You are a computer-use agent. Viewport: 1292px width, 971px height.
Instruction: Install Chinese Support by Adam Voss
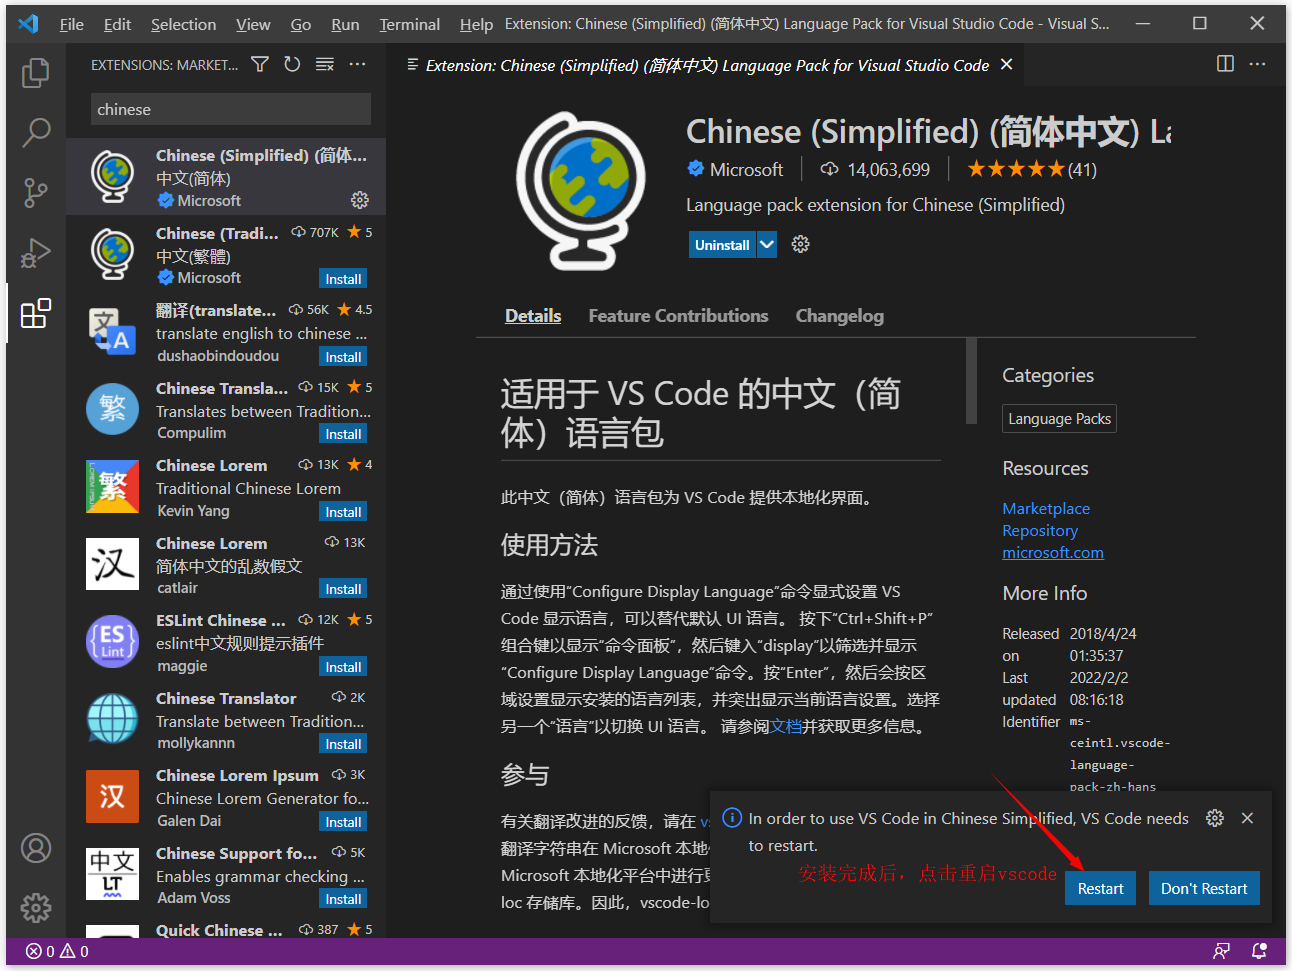click(x=343, y=899)
